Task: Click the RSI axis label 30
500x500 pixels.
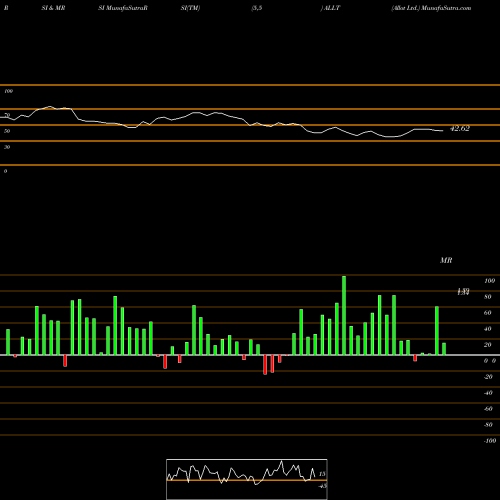Action: tap(7, 147)
